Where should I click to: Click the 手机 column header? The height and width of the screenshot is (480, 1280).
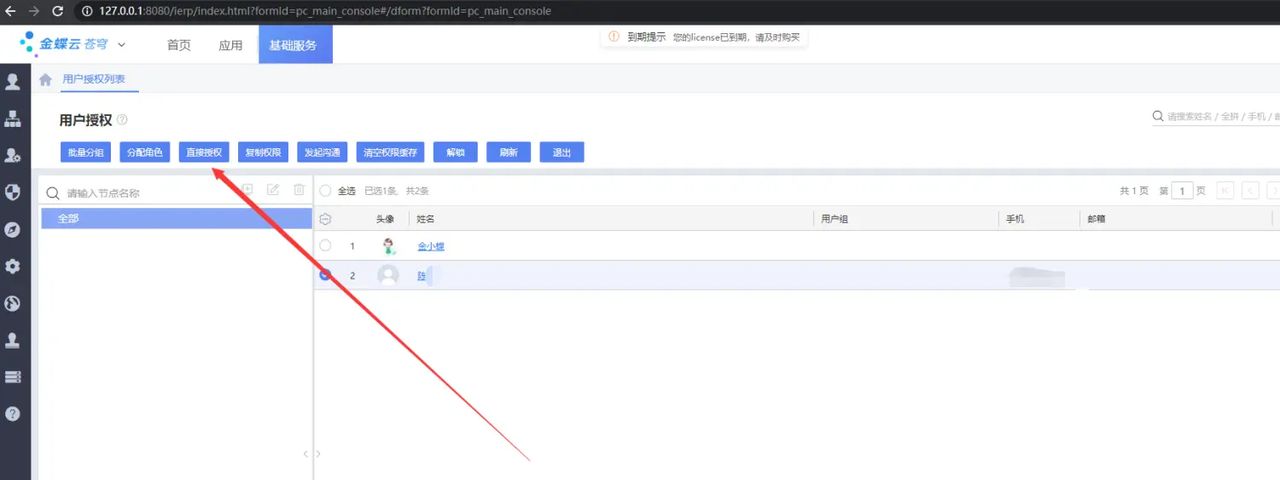(1014, 219)
